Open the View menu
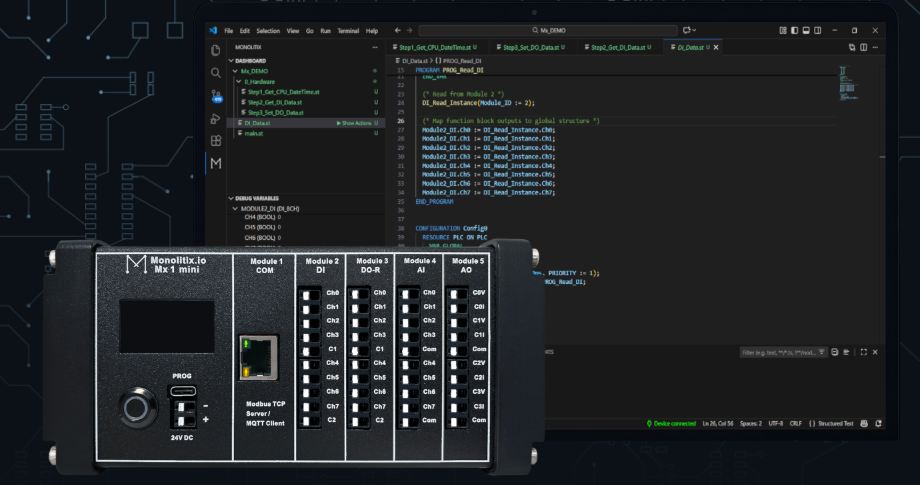This screenshot has height=485, width=920. pyautogui.click(x=293, y=31)
